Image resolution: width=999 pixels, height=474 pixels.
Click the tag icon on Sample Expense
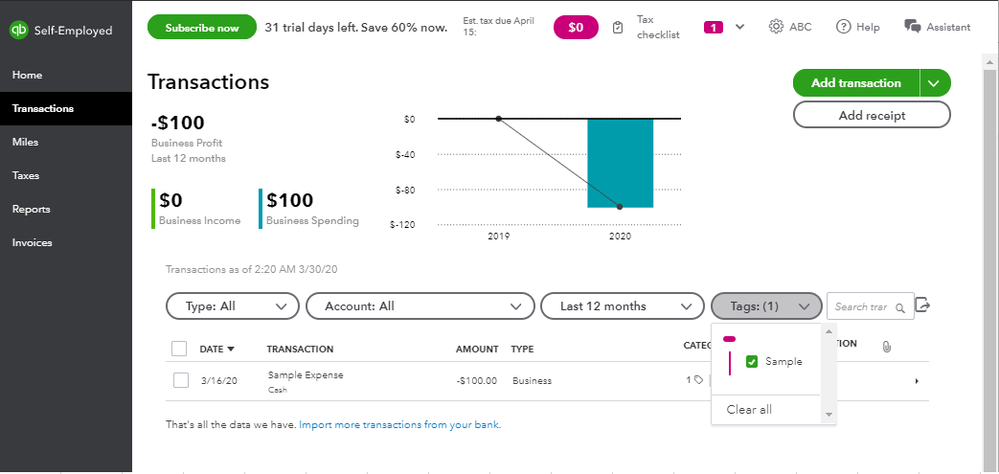(698, 380)
